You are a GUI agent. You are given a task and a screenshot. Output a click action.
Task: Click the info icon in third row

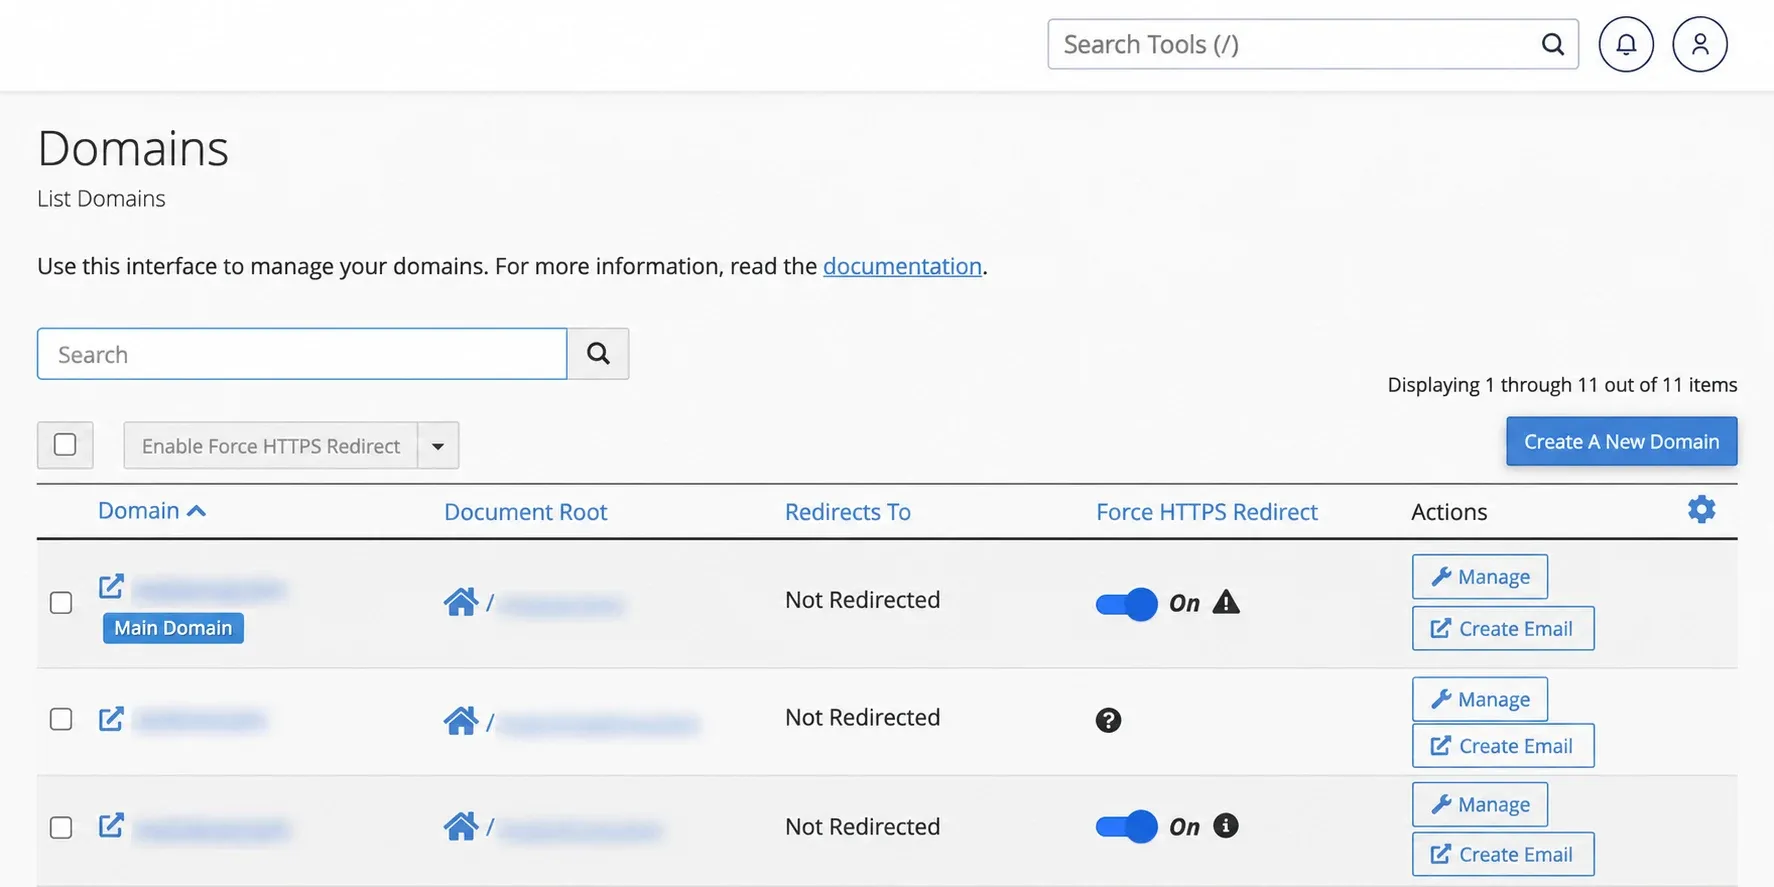(x=1226, y=826)
